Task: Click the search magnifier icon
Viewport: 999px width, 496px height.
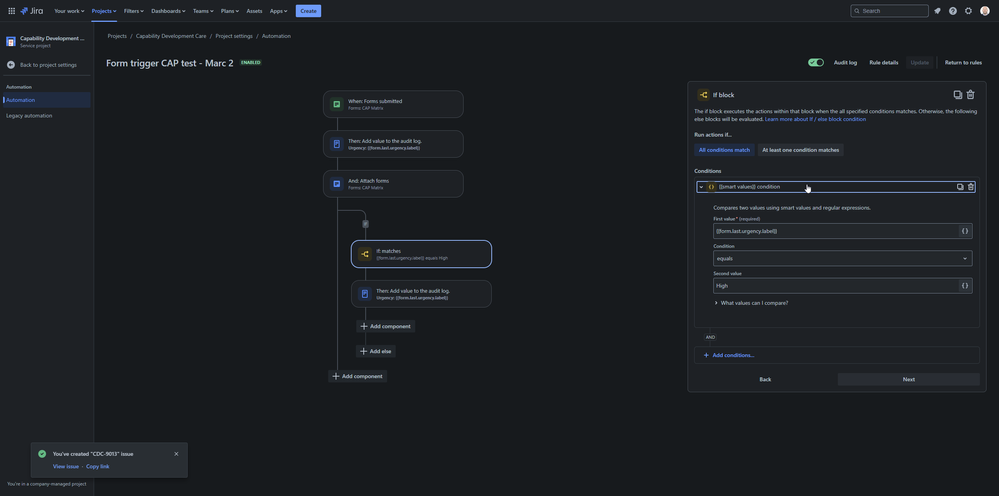Action: pyautogui.click(x=857, y=11)
